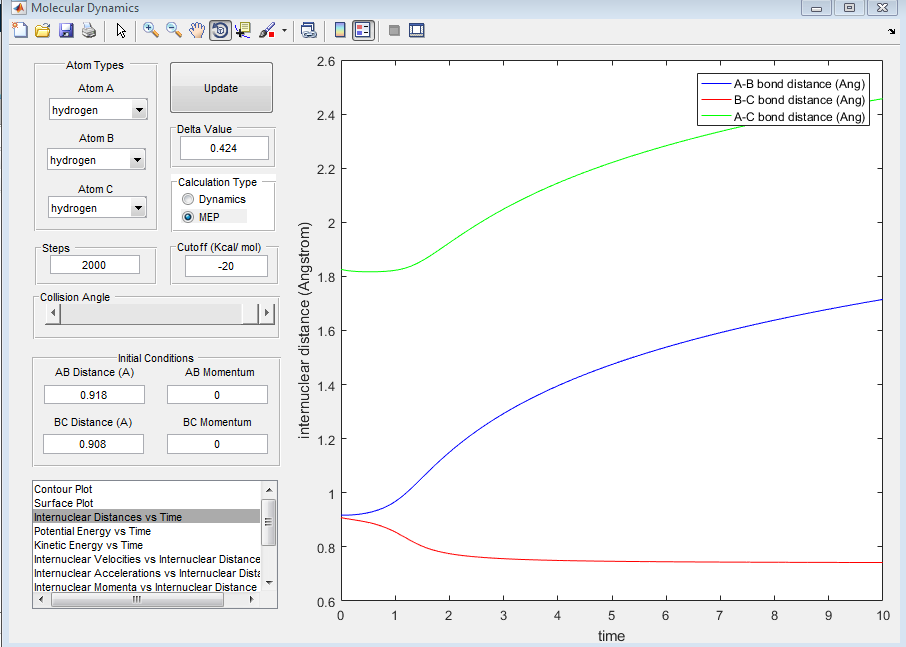Image resolution: width=906 pixels, height=647 pixels.
Task: Save figure using the floppy disk icon
Action: pos(65,30)
